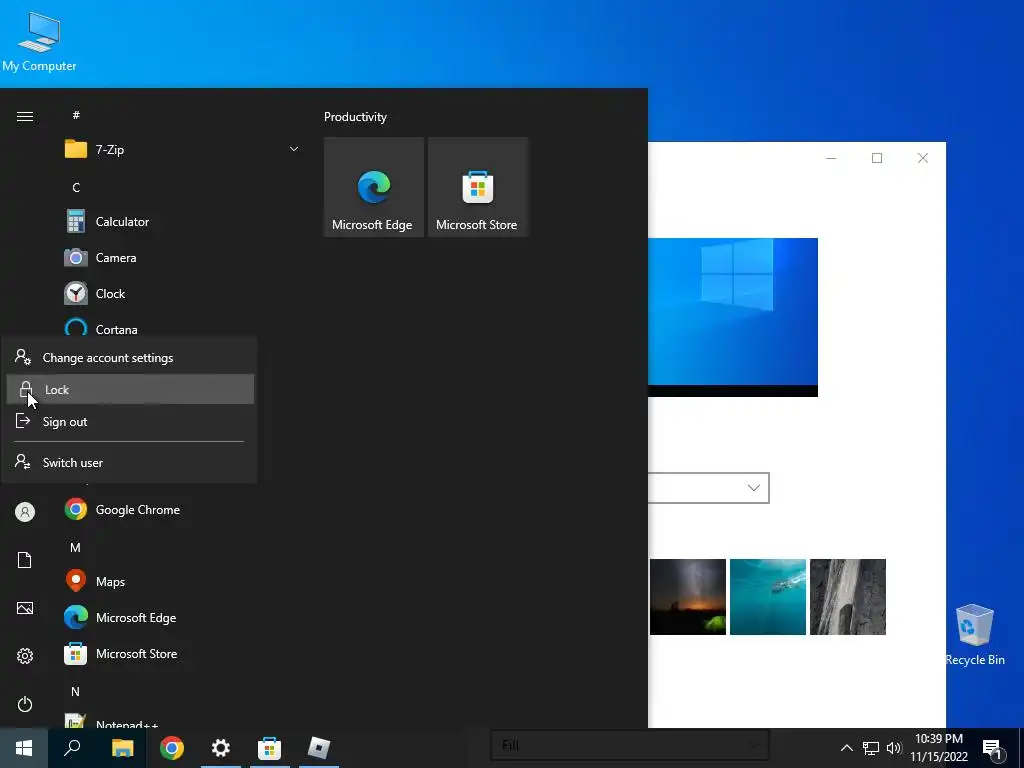1024x768 pixels.
Task: Pick the night sky background thumbnail
Action: click(x=688, y=597)
